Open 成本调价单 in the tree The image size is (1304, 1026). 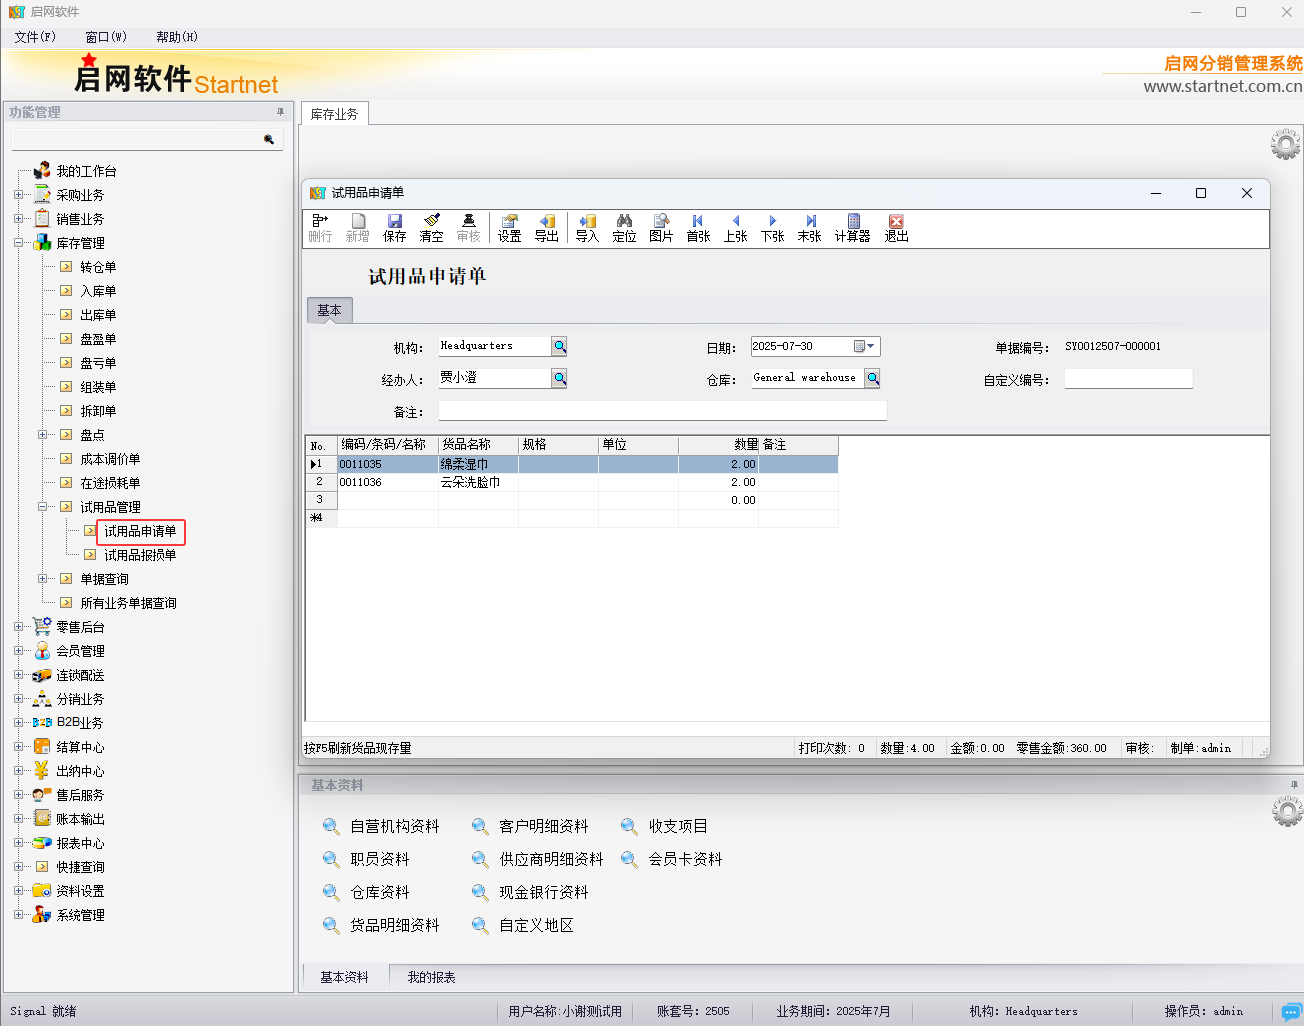tap(110, 459)
